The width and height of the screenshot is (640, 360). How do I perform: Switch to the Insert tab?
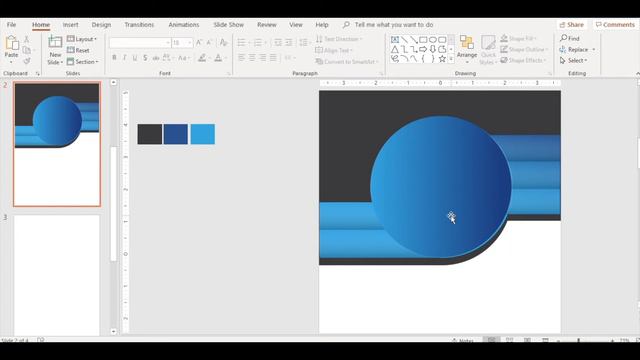[x=70, y=25]
